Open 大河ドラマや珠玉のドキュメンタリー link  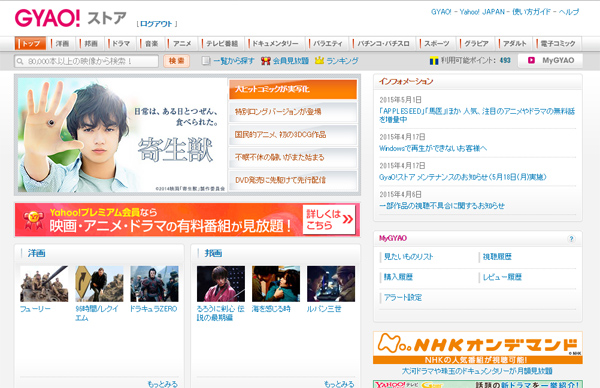pos(477,371)
